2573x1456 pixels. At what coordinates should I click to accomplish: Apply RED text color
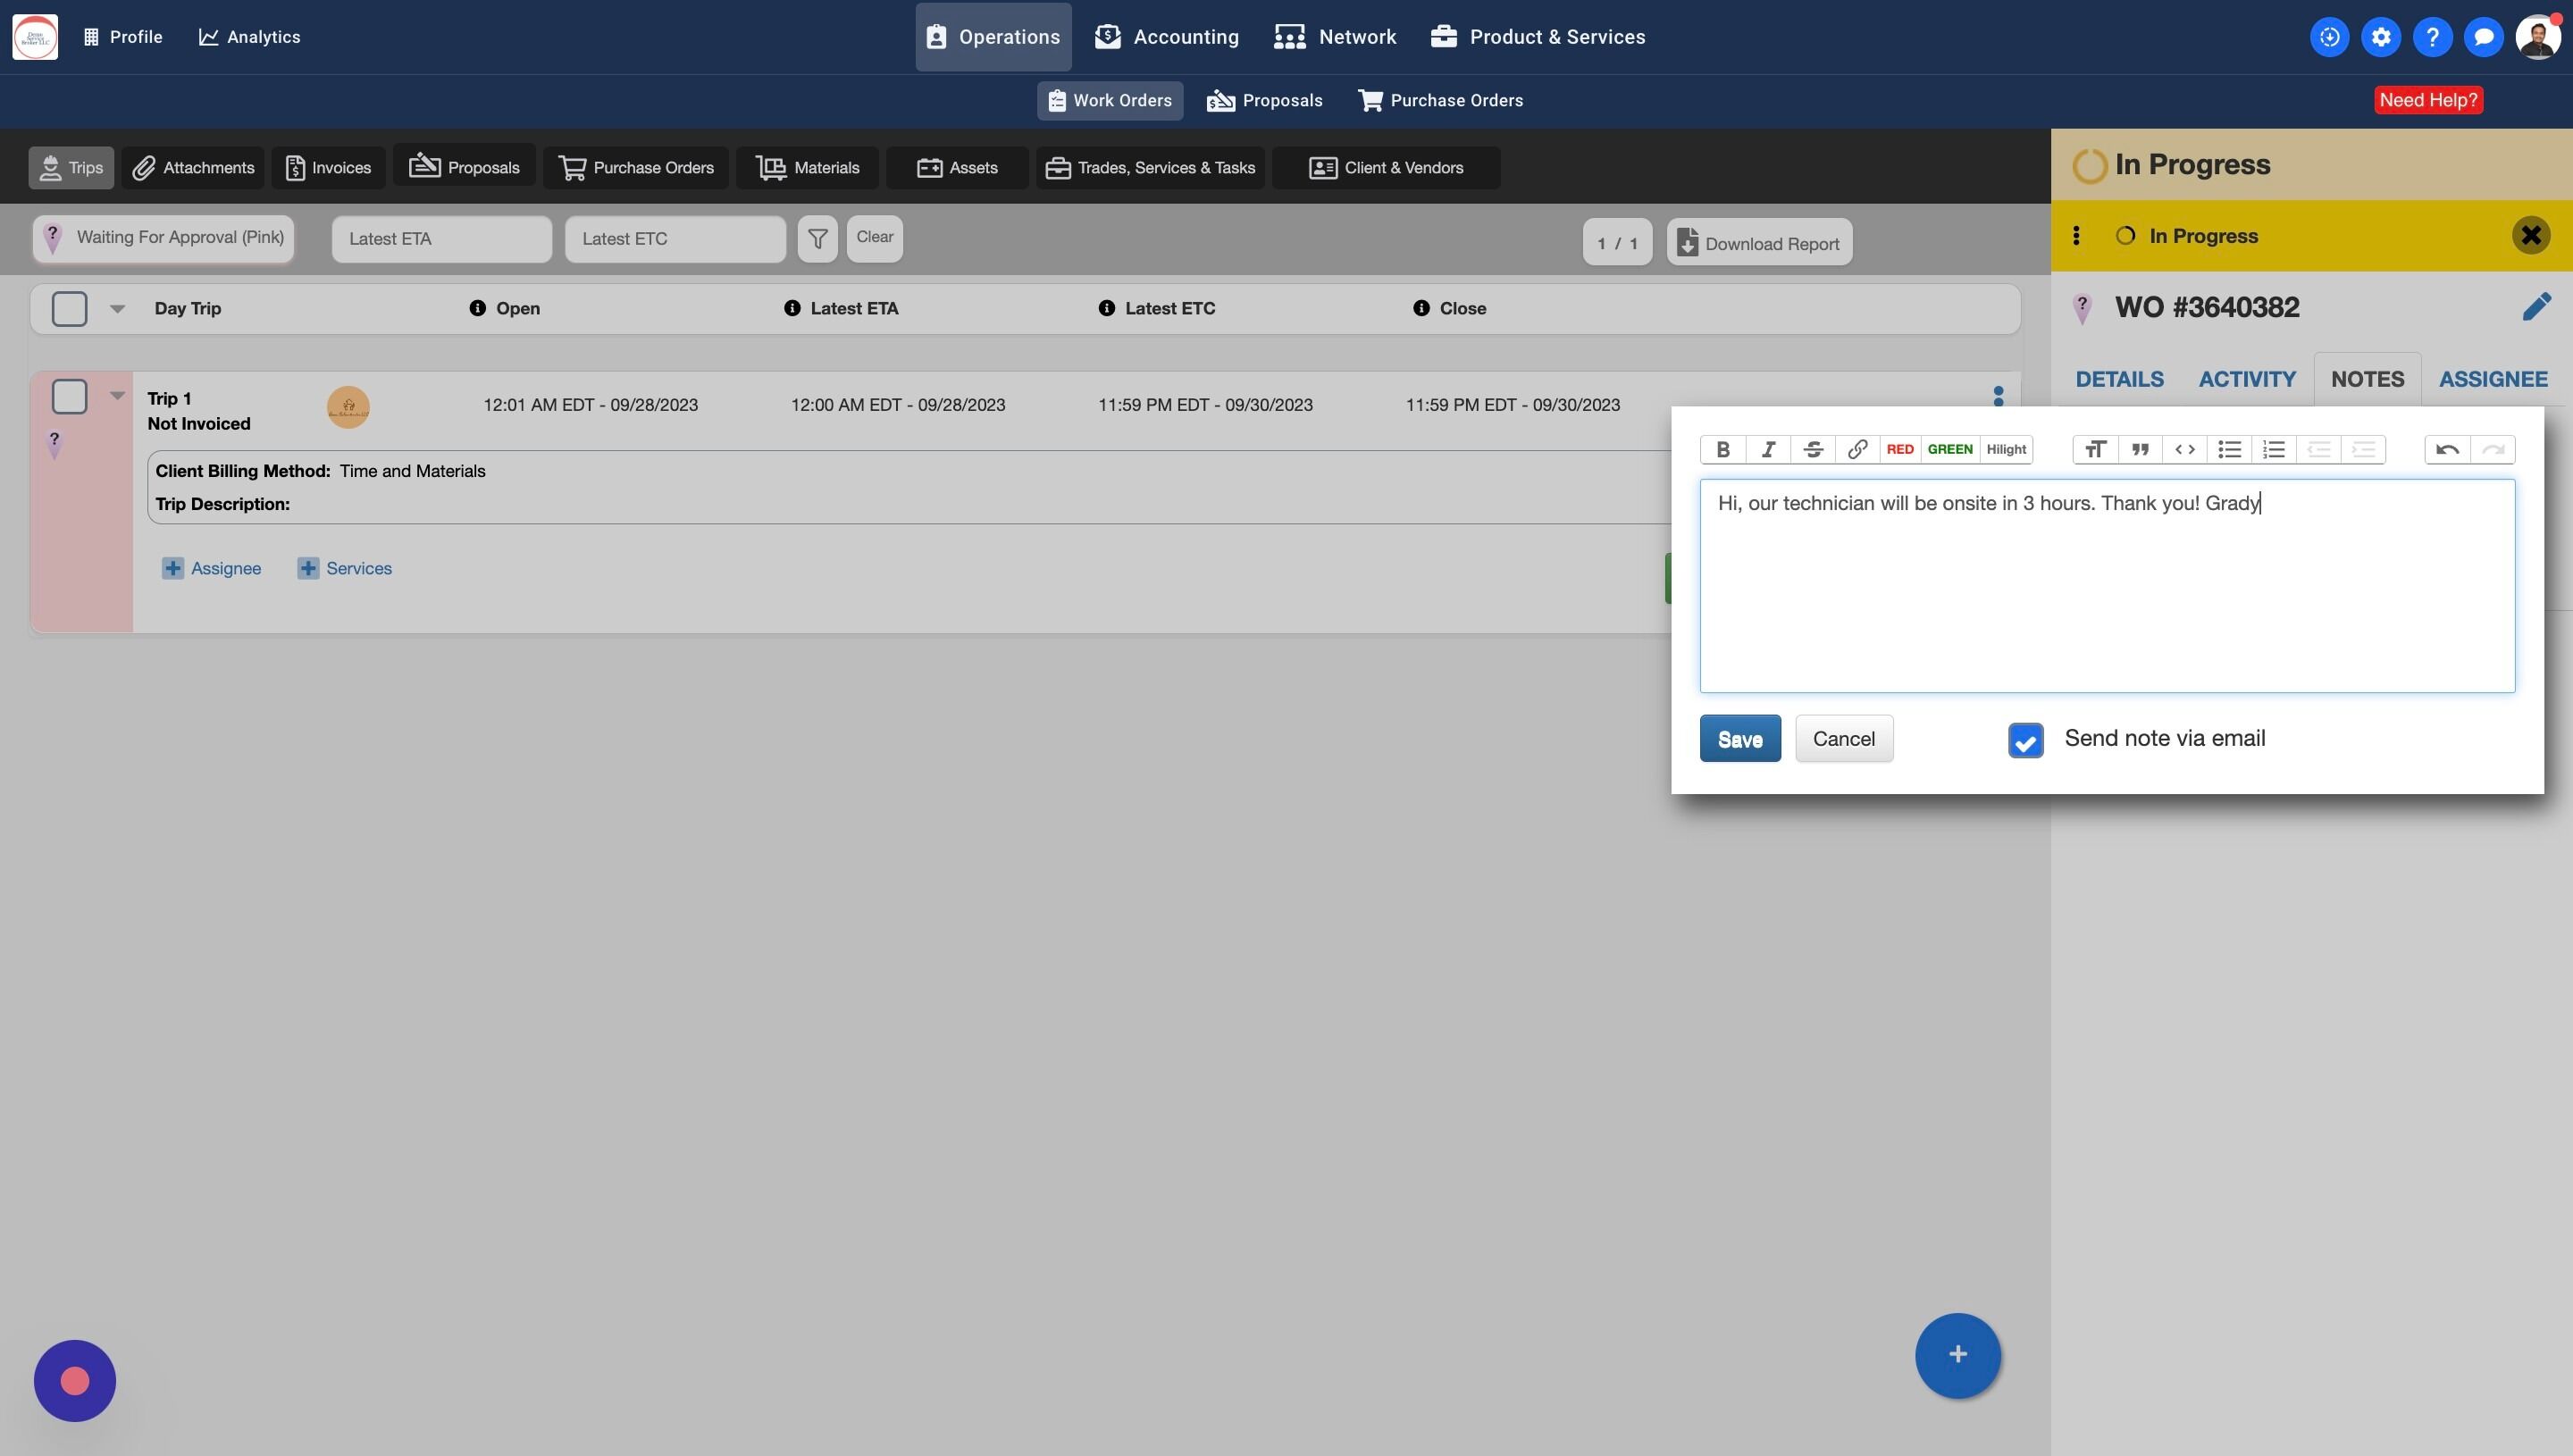[x=1899, y=450]
